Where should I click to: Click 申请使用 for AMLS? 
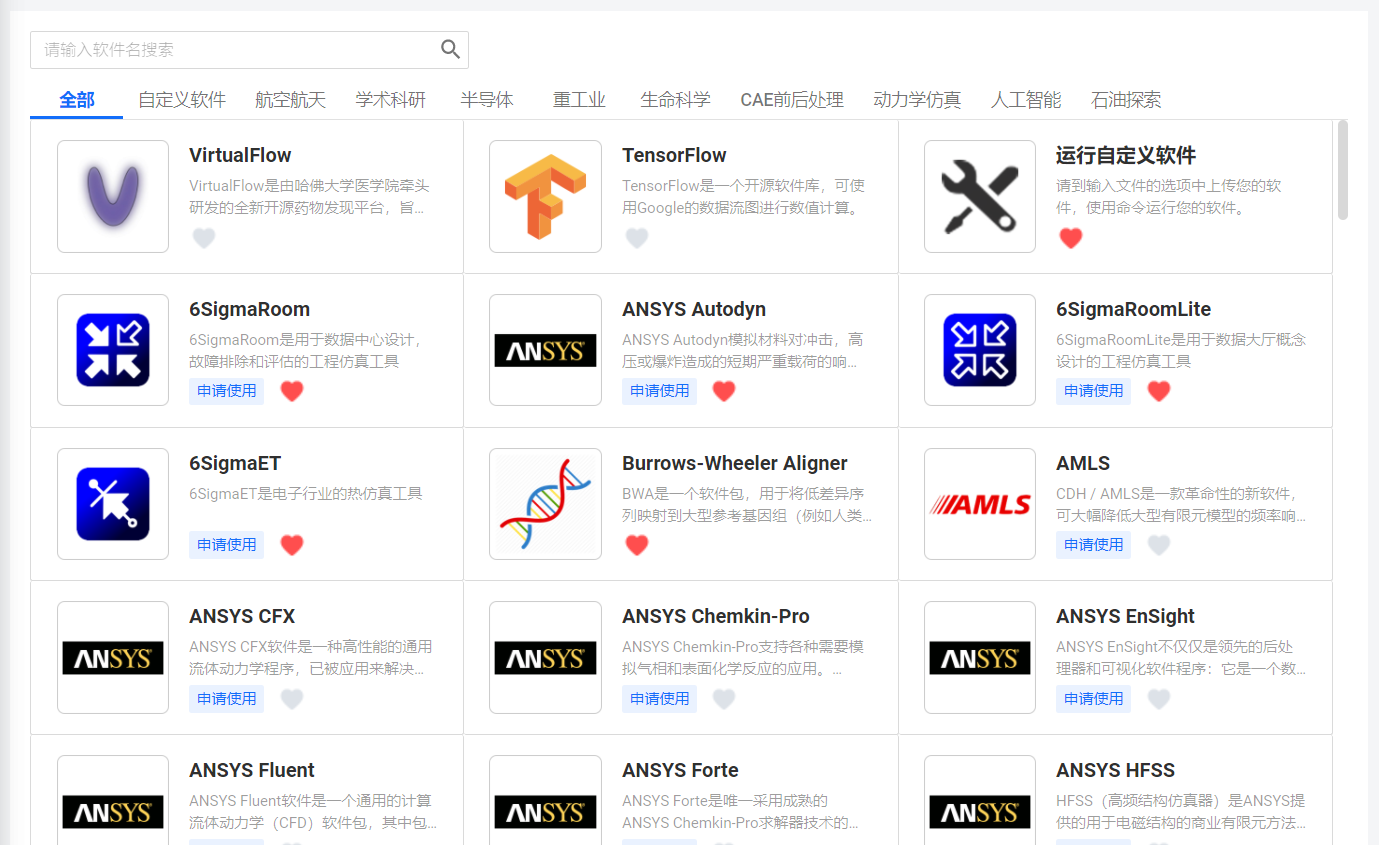[1094, 545]
